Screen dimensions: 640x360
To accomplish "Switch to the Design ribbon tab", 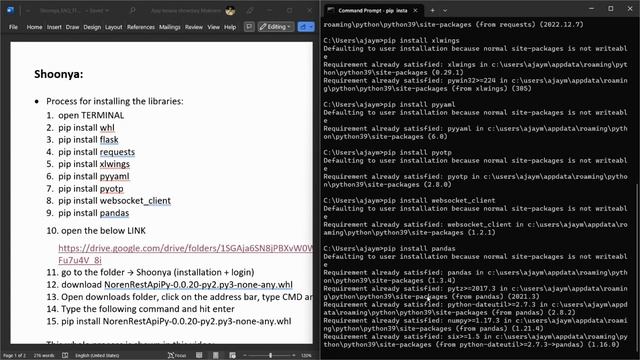I will [x=92, y=27].
